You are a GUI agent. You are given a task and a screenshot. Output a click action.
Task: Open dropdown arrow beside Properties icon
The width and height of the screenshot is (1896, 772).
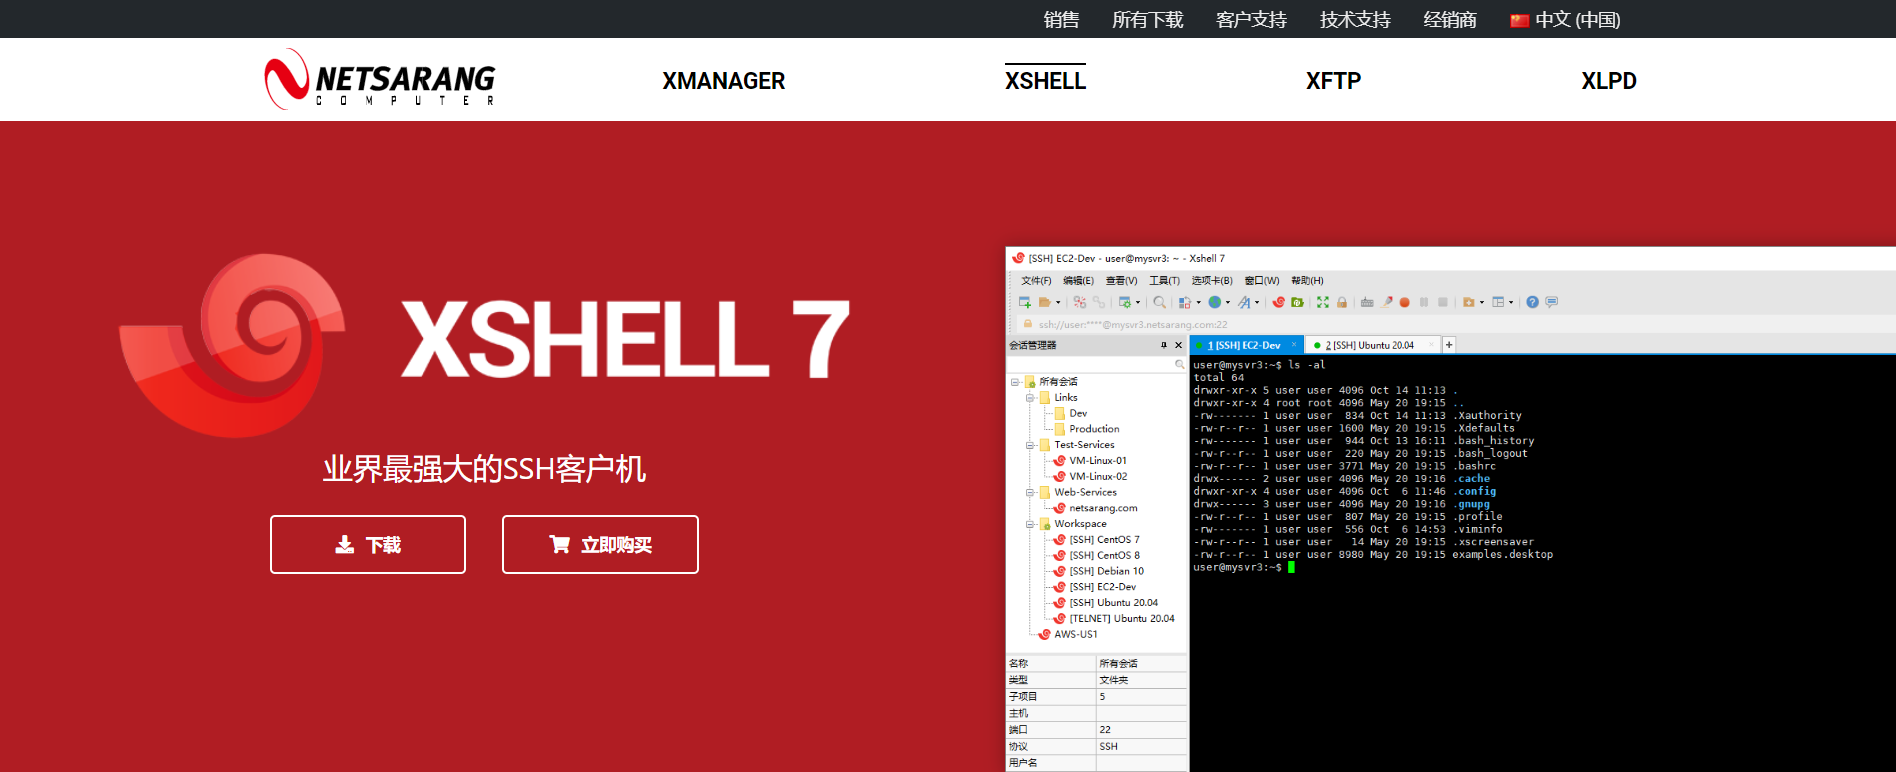coord(1138,302)
